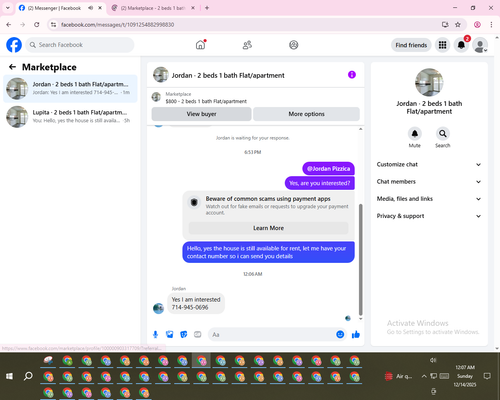Open Windows taskbar search
This screenshot has height=400, width=500.
pos(28,376)
